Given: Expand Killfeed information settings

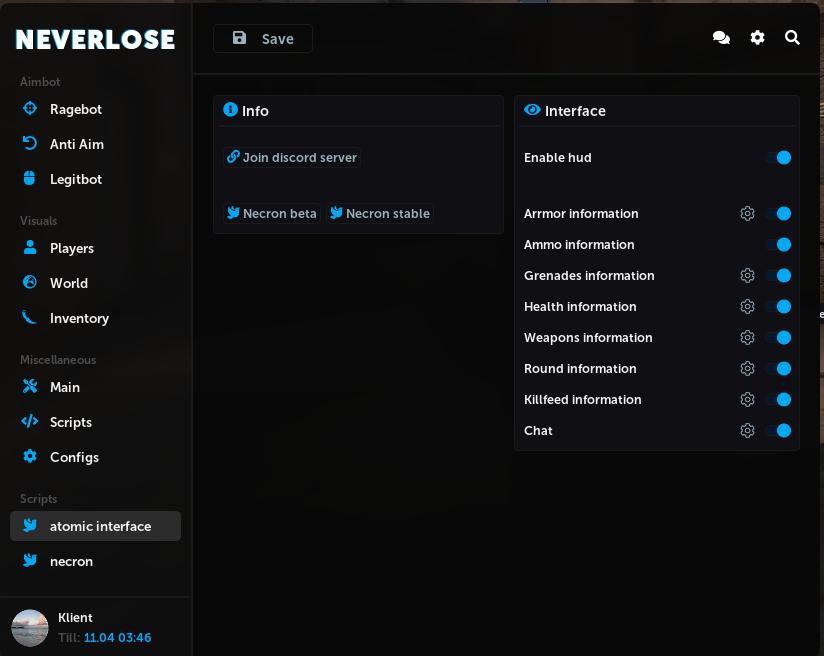Looking at the screenshot, I should (x=747, y=399).
